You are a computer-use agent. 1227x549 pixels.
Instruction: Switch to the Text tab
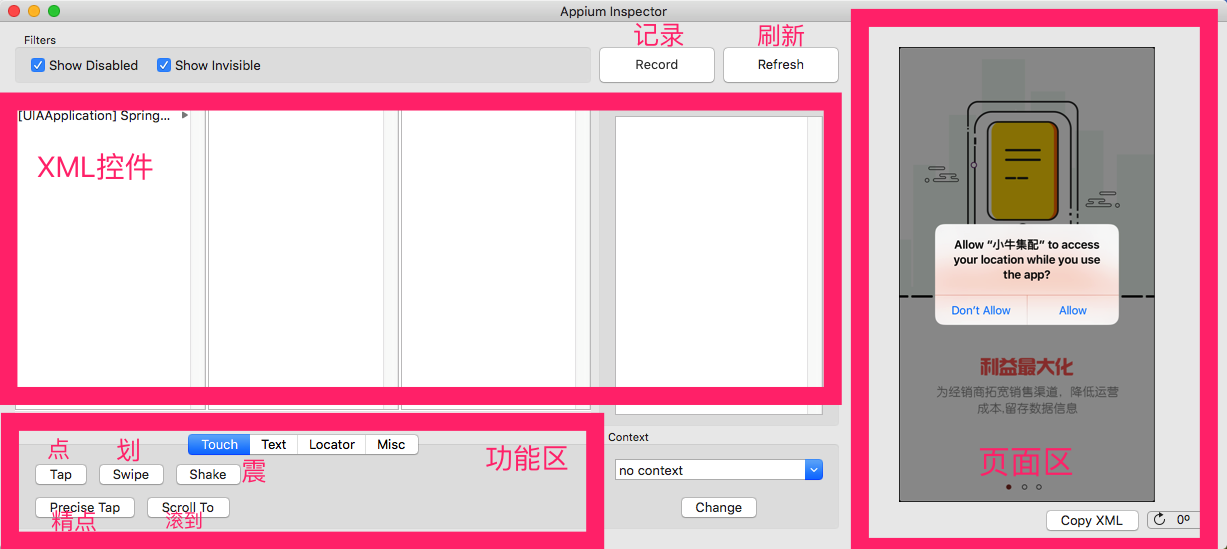click(273, 445)
